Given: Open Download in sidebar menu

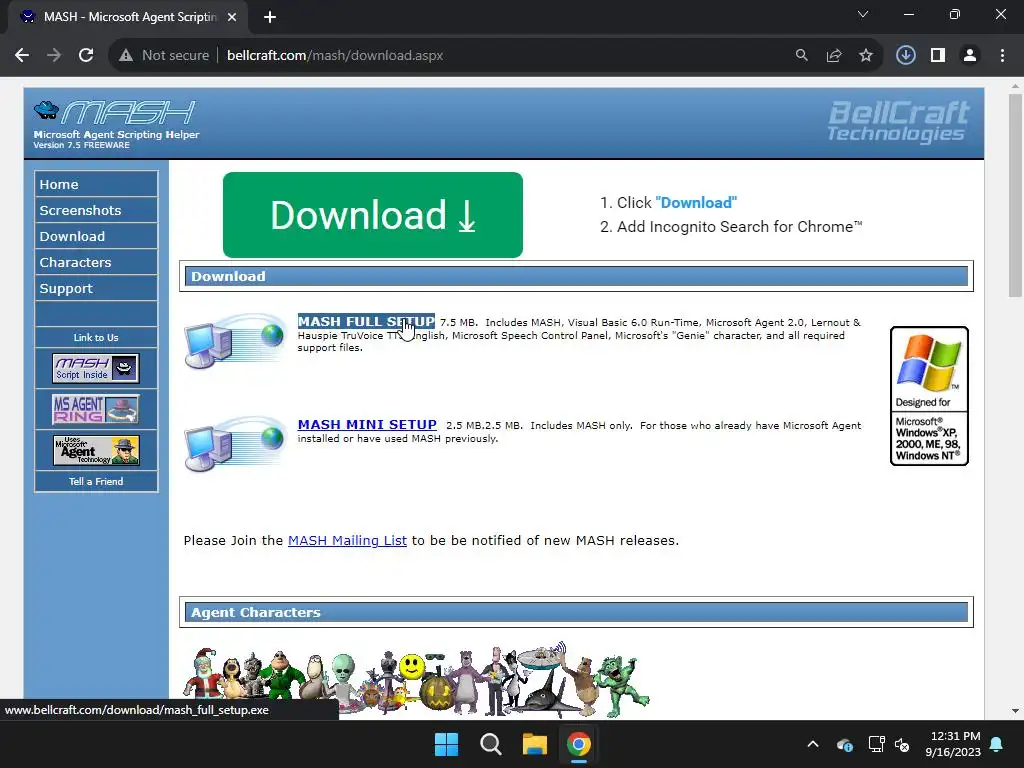Looking at the screenshot, I should (x=96, y=236).
